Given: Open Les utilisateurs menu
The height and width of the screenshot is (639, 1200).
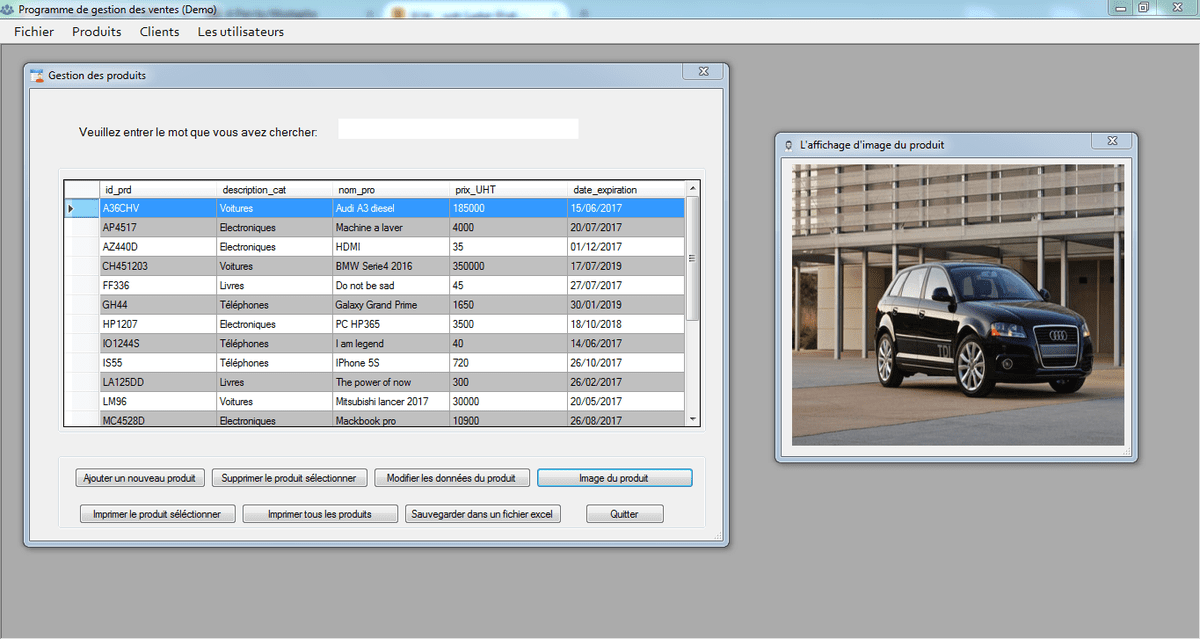Looking at the screenshot, I should tap(240, 32).
